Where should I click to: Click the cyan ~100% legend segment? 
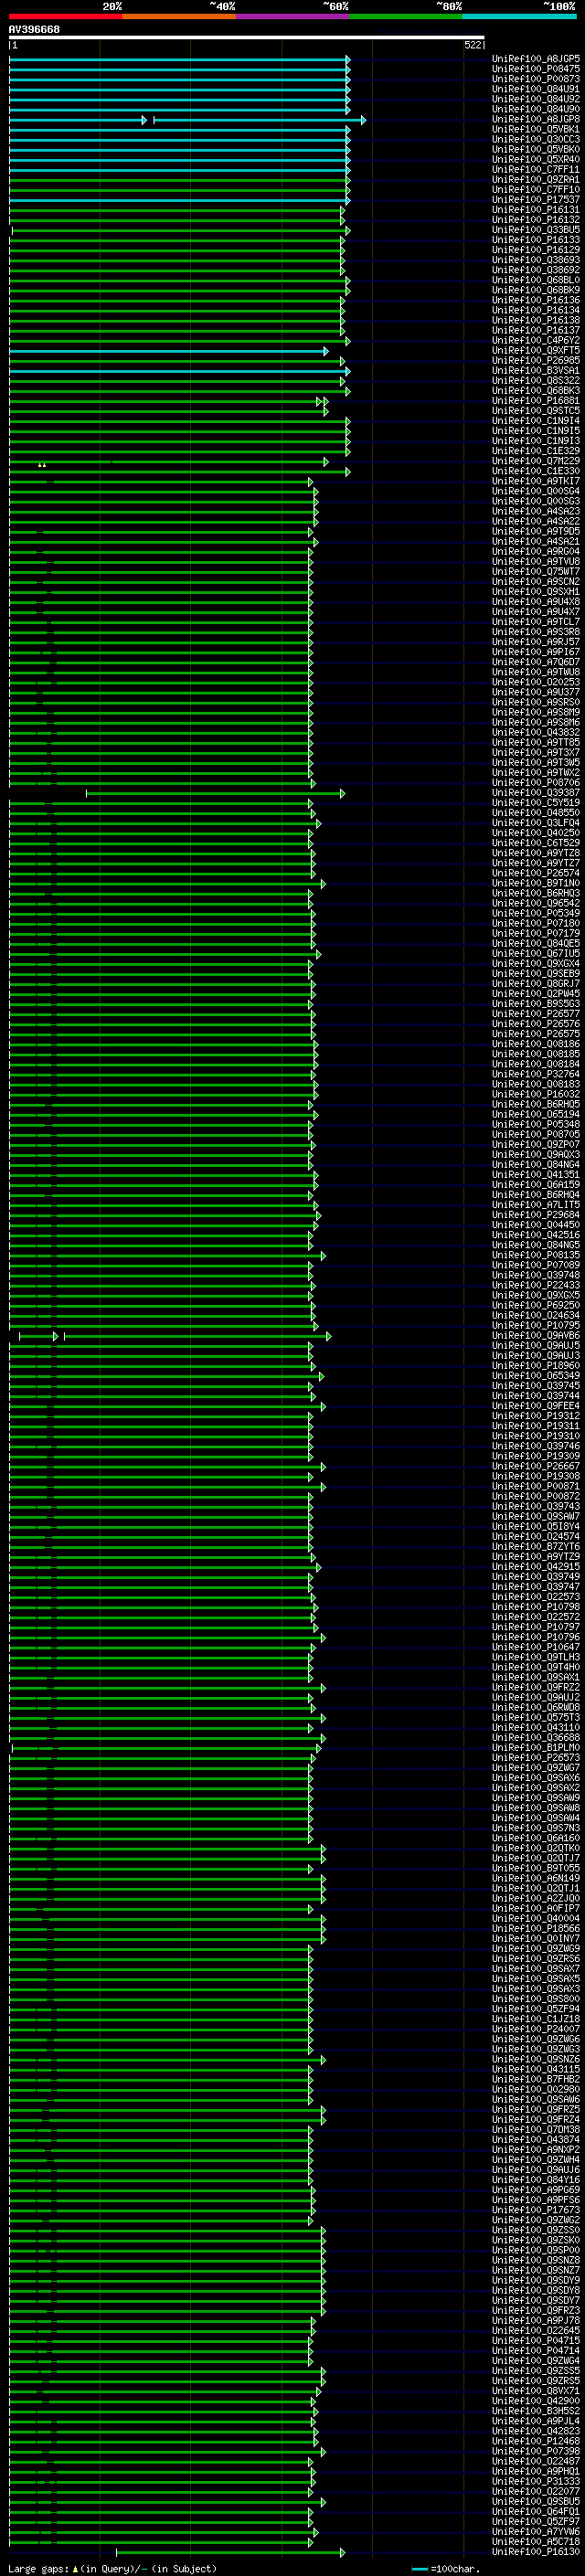click(519, 16)
